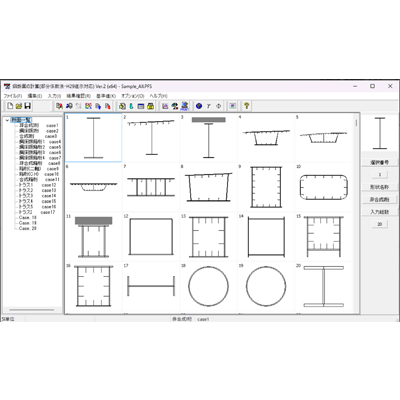Click the thermometer-shaped toolbar icon
The image size is (400, 400).
pyautogui.click(x=132, y=106)
